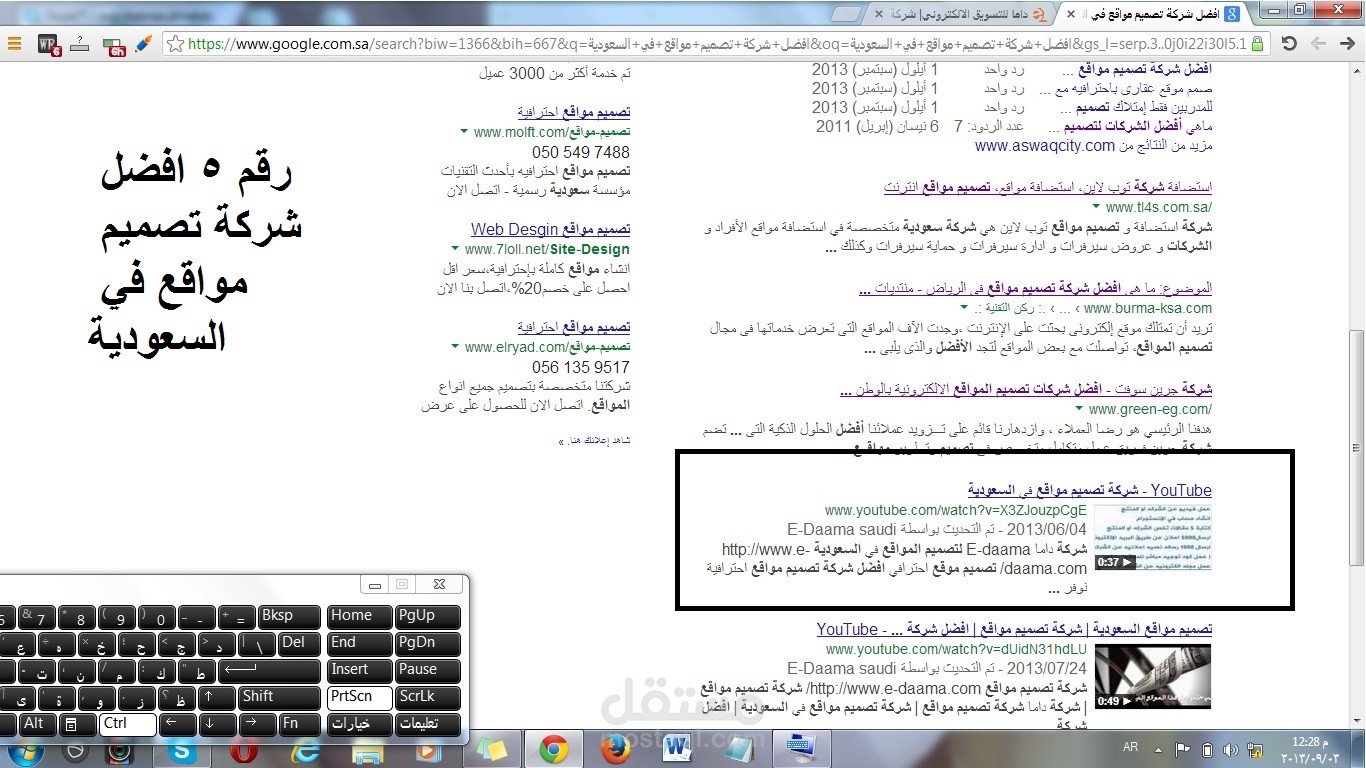
Task: Open the Web Desgin ad link
Action: (551, 230)
